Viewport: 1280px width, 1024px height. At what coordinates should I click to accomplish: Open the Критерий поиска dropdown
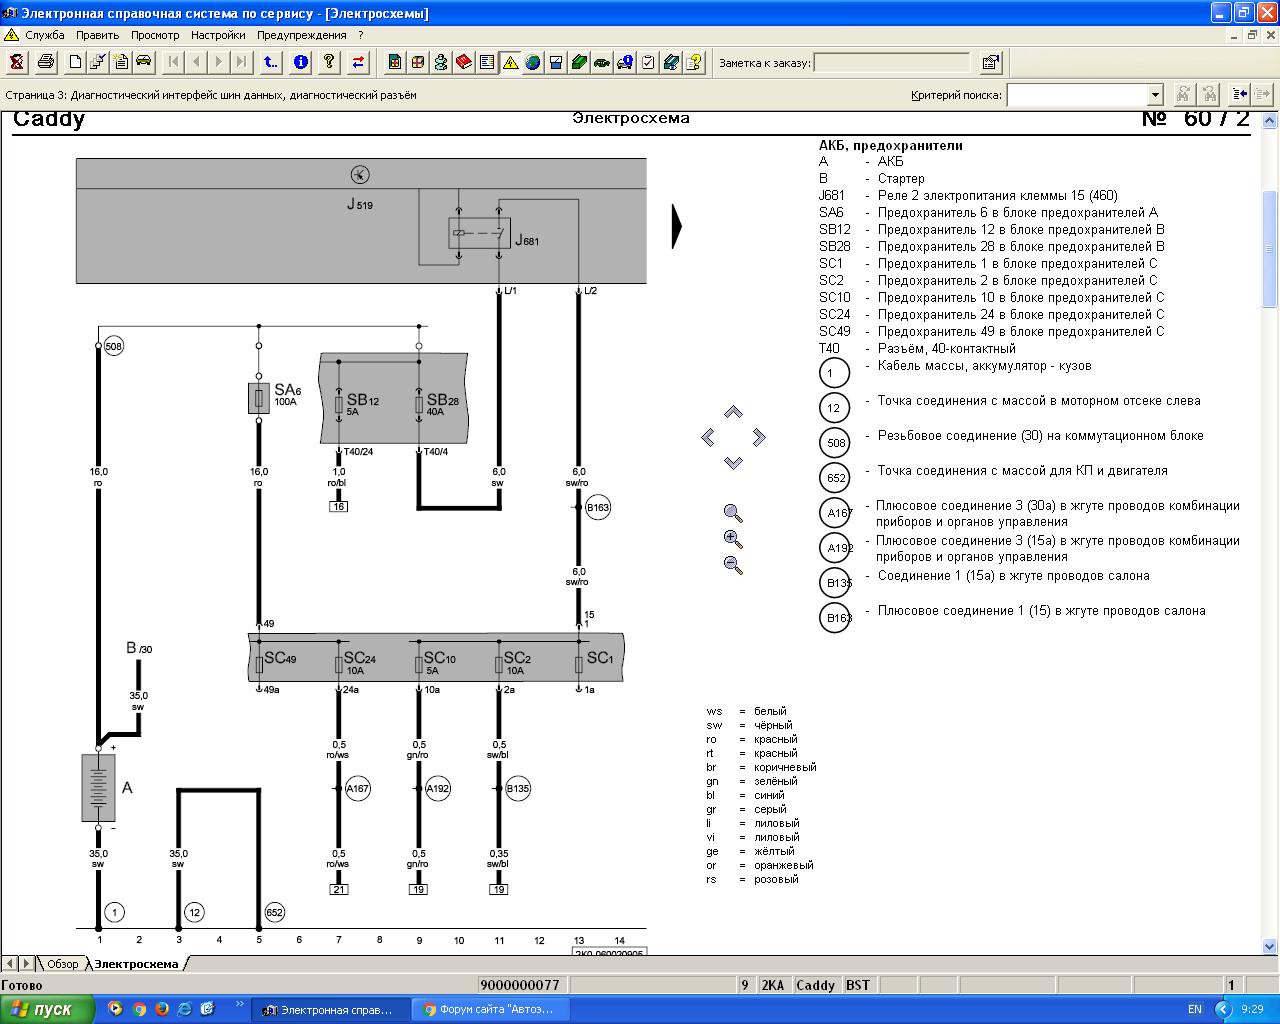pos(1155,95)
